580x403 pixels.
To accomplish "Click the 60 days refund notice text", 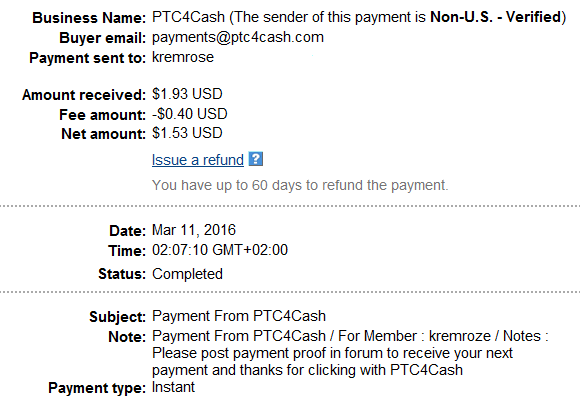I will pyautogui.click(x=300, y=185).
